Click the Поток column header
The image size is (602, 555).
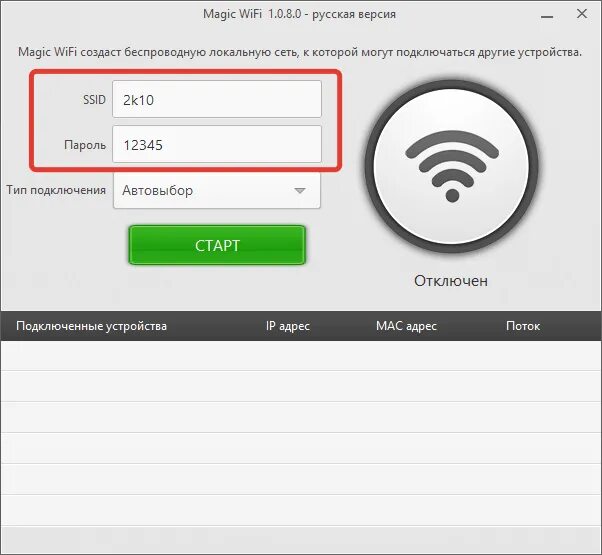(x=523, y=326)
